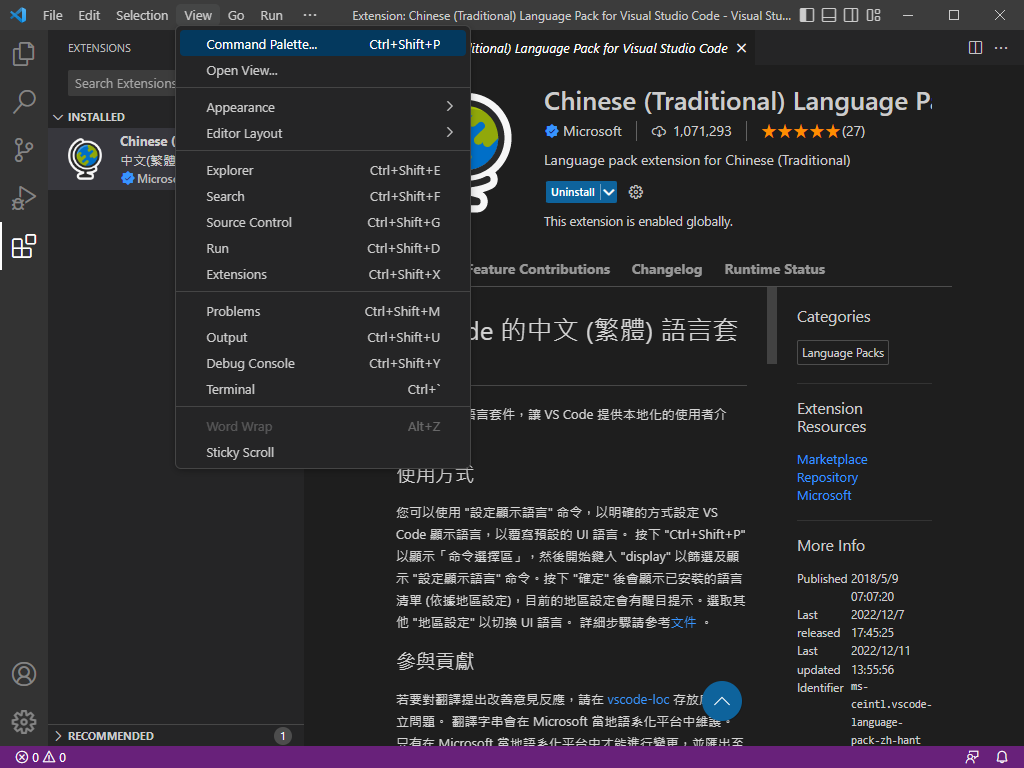Click the feedback icon in status bar
The width and height of the screenshot is (1024, 768).
(x=972, y=758)
